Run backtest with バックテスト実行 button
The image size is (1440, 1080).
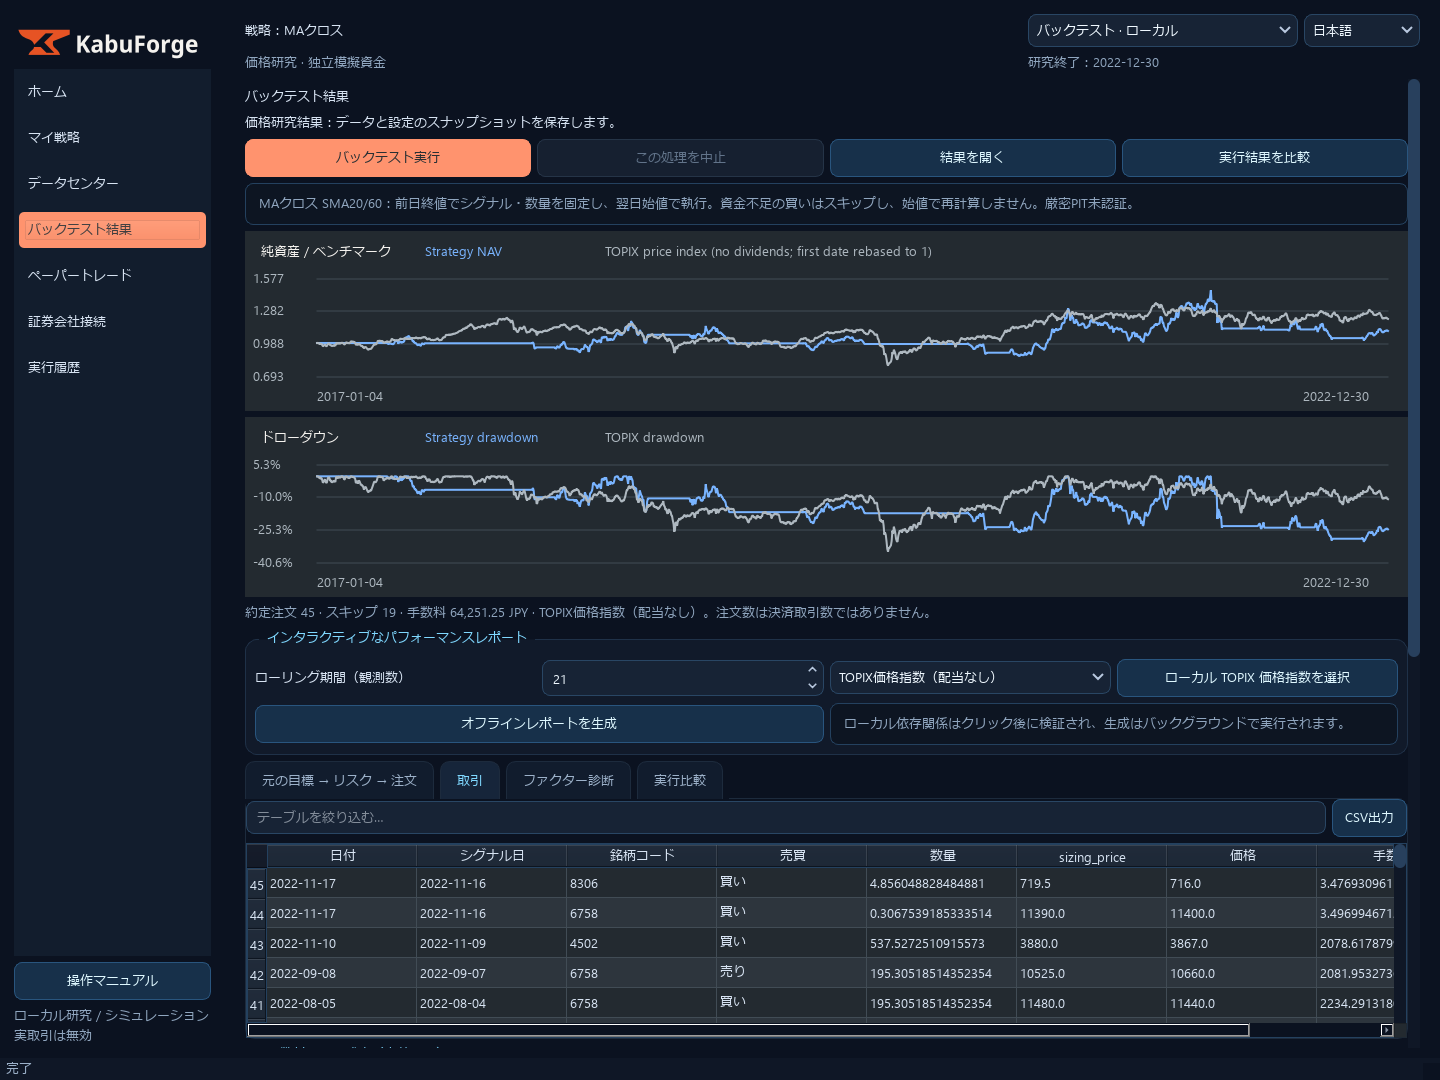coord(388,158)
